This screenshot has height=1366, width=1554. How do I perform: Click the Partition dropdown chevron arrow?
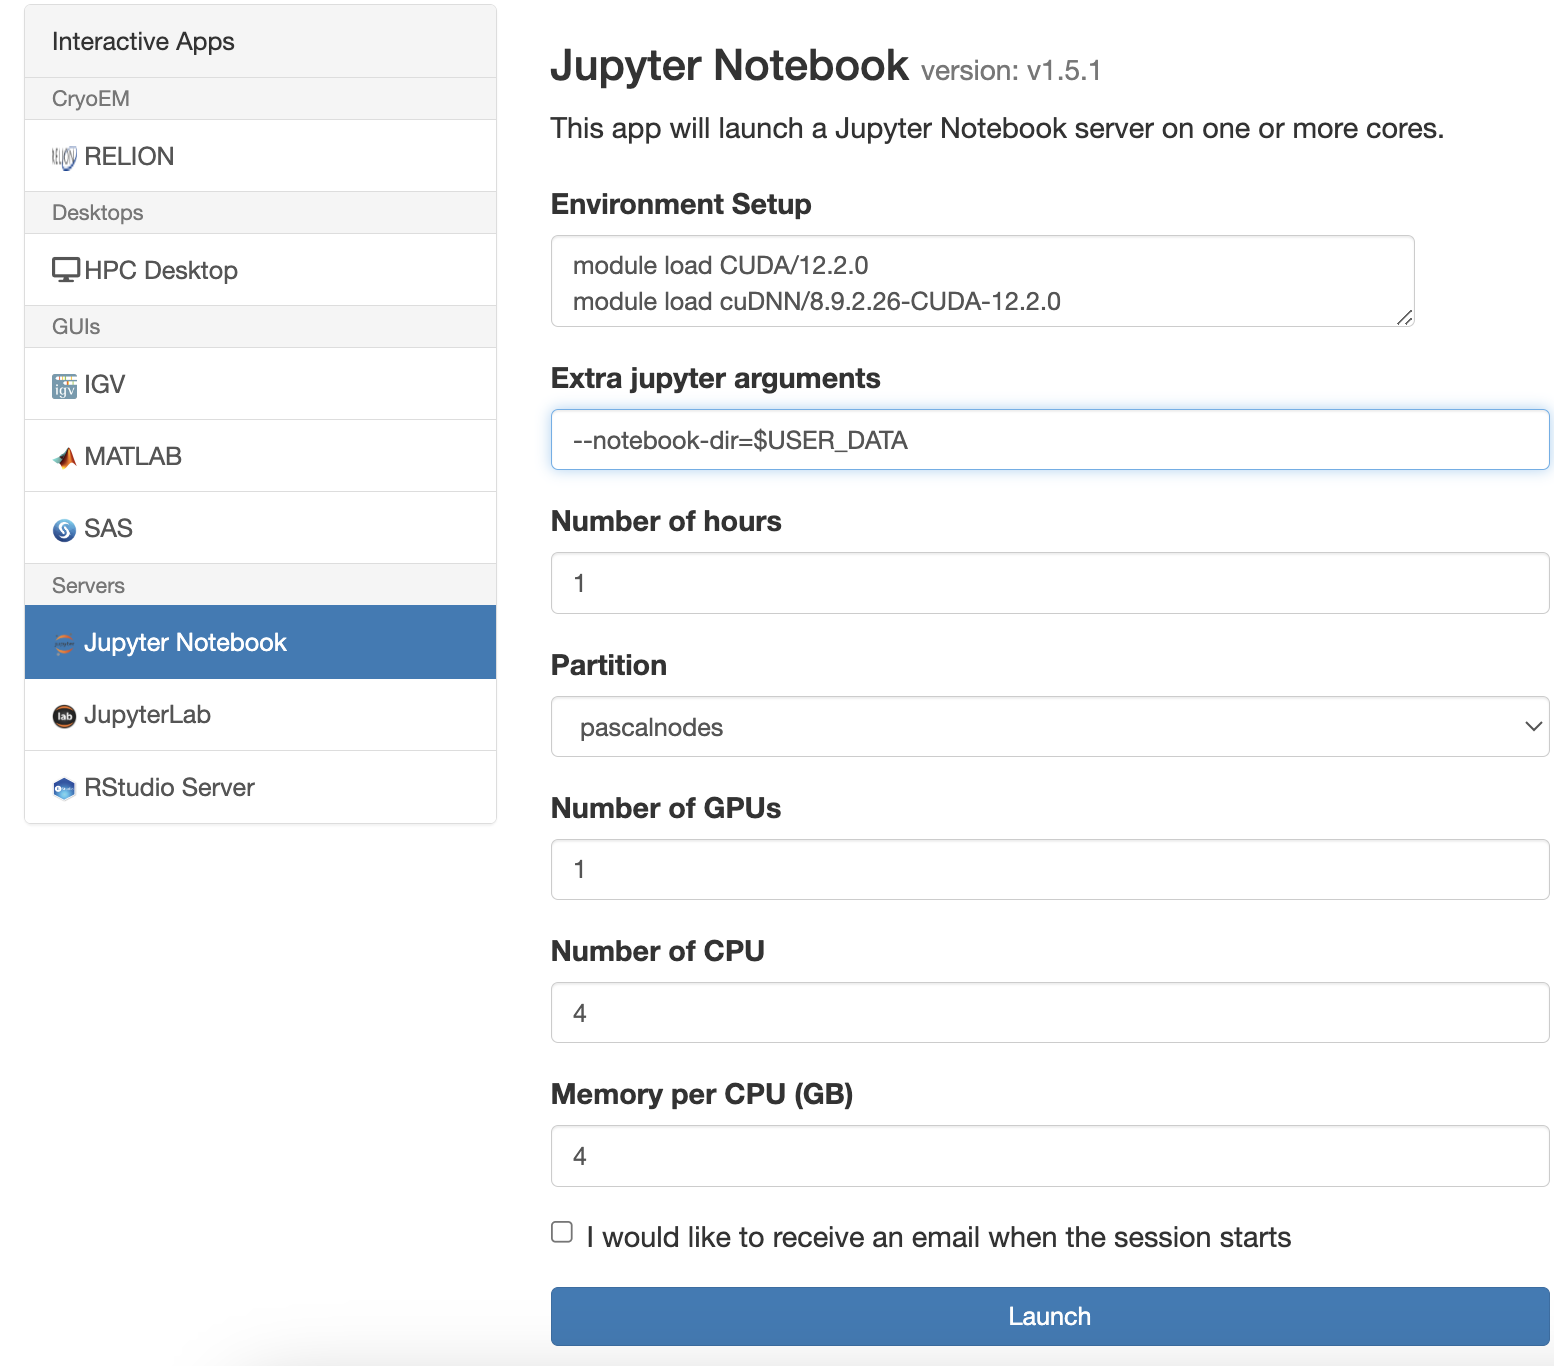pyautogui.click(x=1532, y=727)
